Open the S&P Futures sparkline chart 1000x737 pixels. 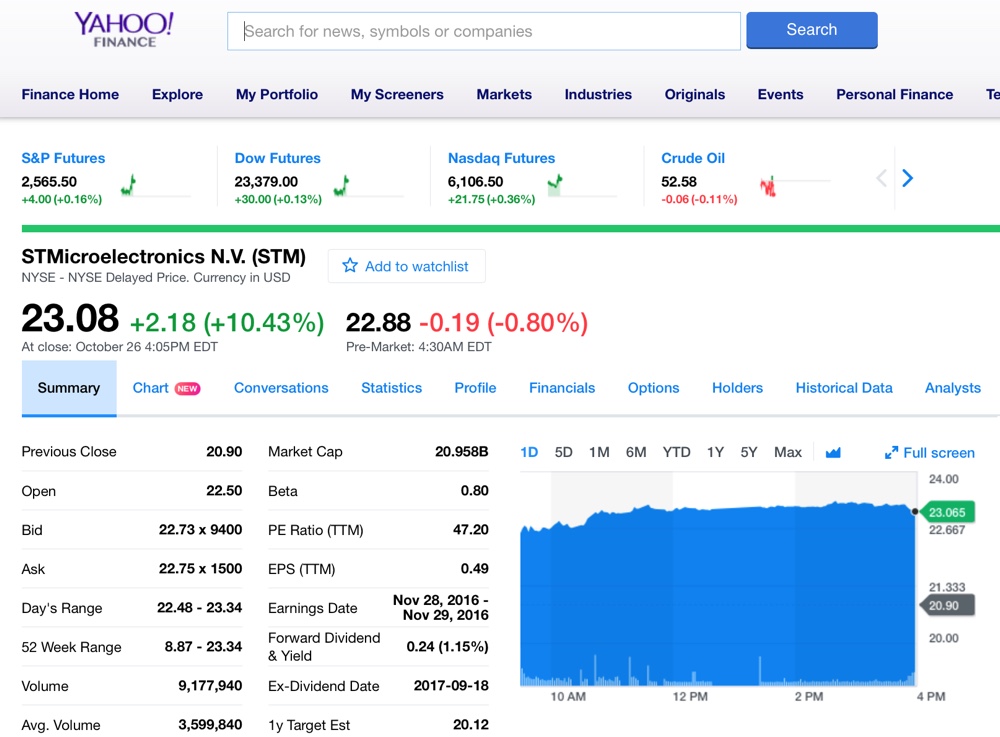[155, 186]
